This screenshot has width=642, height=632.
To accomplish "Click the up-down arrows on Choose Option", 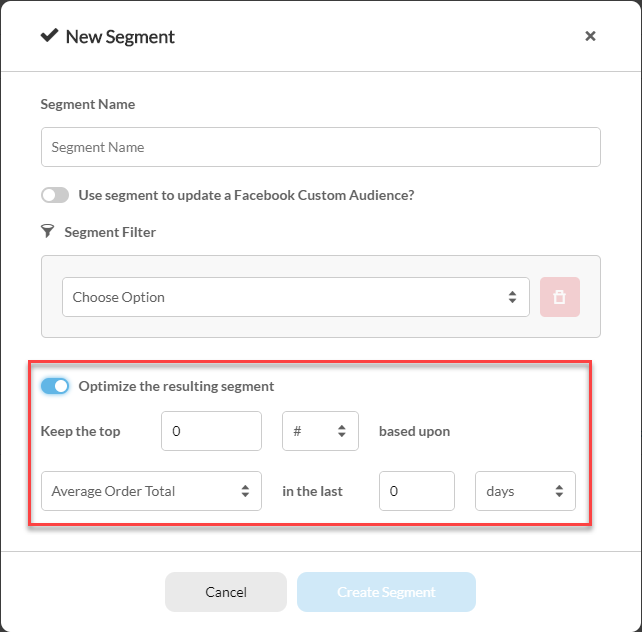I will click(512, 297).
